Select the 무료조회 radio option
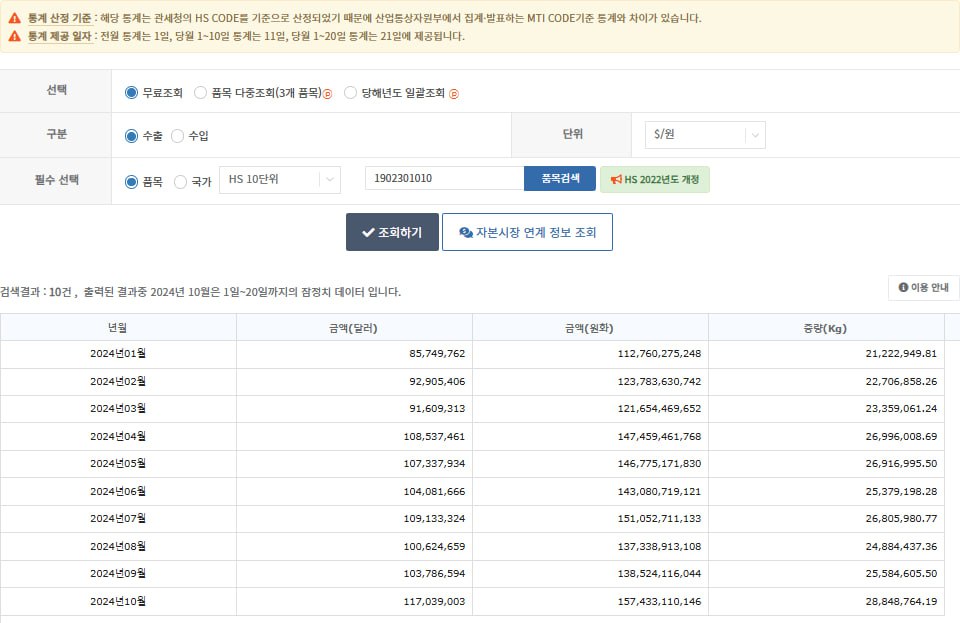 click(x=131, y=92)
